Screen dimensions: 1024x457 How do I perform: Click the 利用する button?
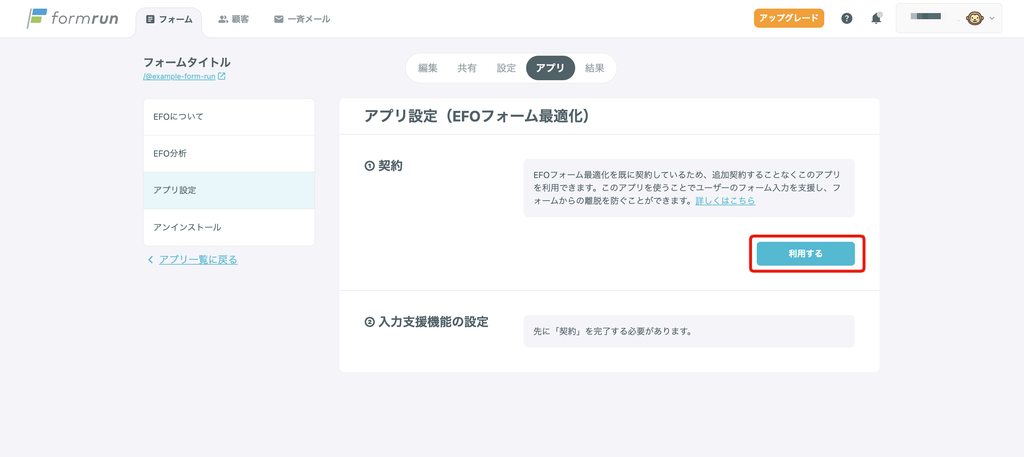805,254
